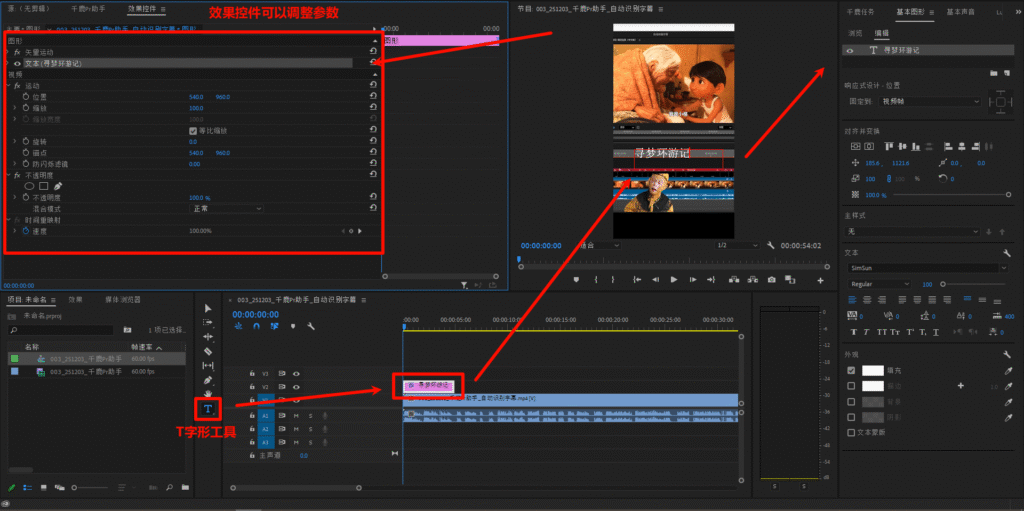Enable the 文本蒙版 checkbox
The height and width of the screenshot is (511, 1024).
pyautogui.click(x=851, y=433)
